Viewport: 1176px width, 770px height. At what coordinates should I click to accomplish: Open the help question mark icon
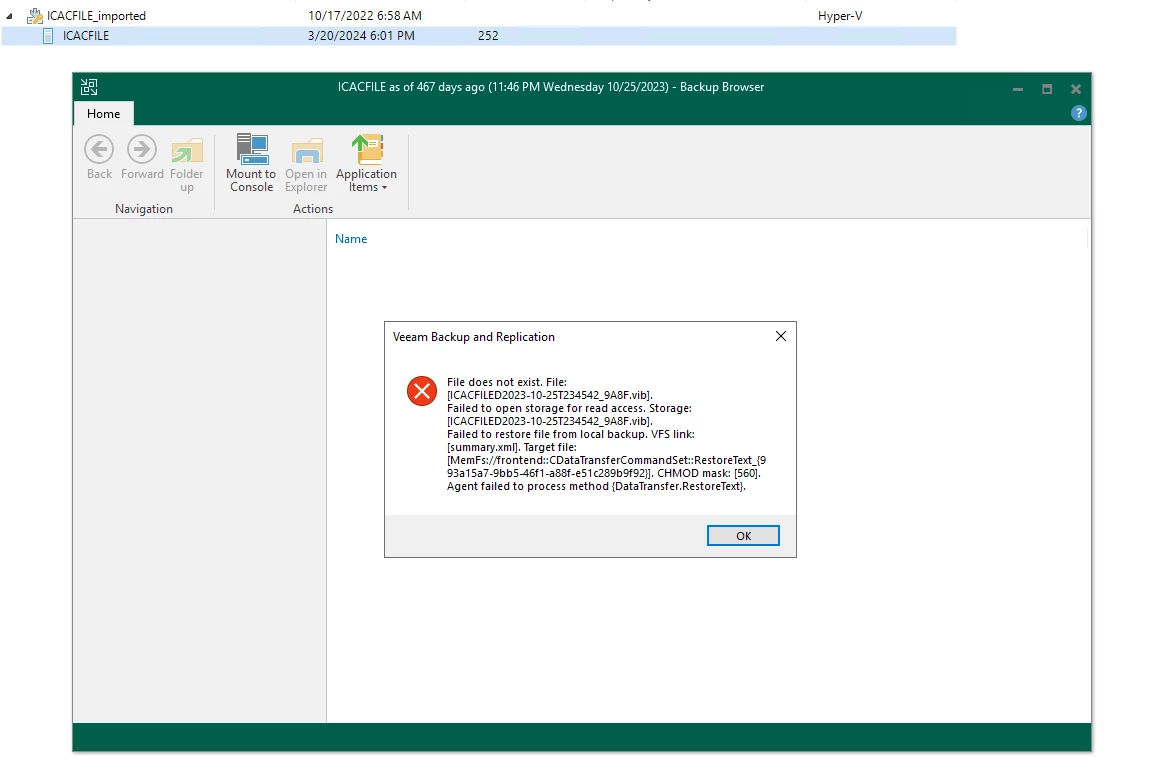coord(1078,113)
